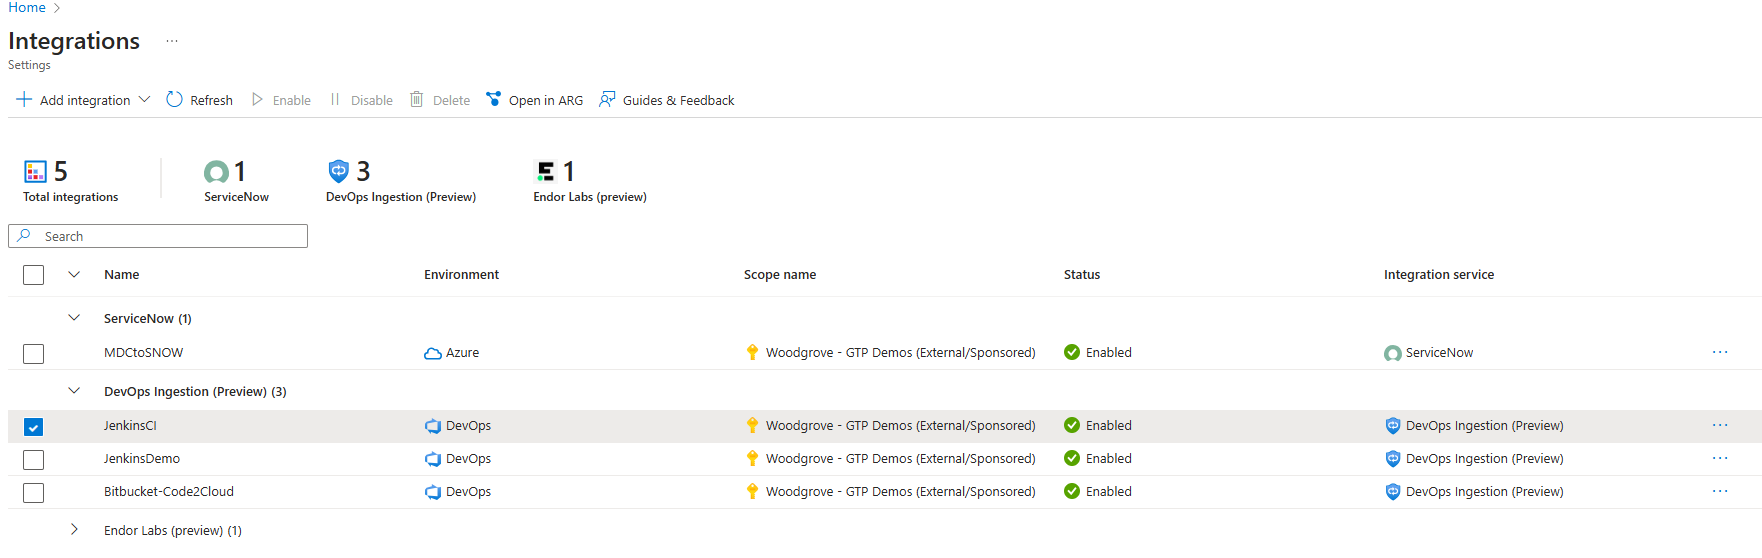Image resolution: width=1762 pixels, height=558 pixels.
Task: Click scope name text in JenkinsDemo row
Action: click(x=901, y=458)
